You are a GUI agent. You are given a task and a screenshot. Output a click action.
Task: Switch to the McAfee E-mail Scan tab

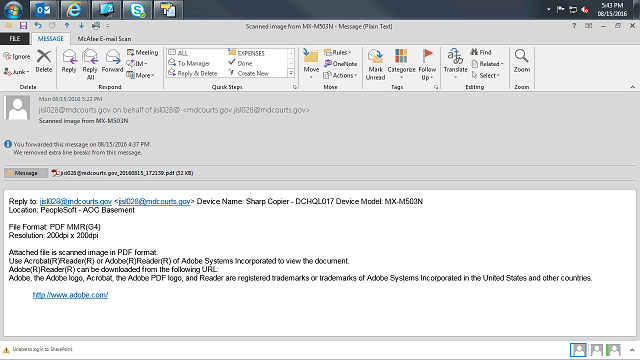[x=104, y=39]
